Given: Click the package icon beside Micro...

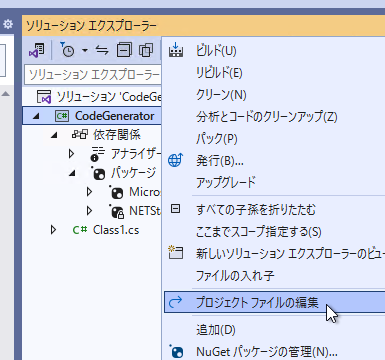Looking at the screenshot, I should [x=116, y=192].
